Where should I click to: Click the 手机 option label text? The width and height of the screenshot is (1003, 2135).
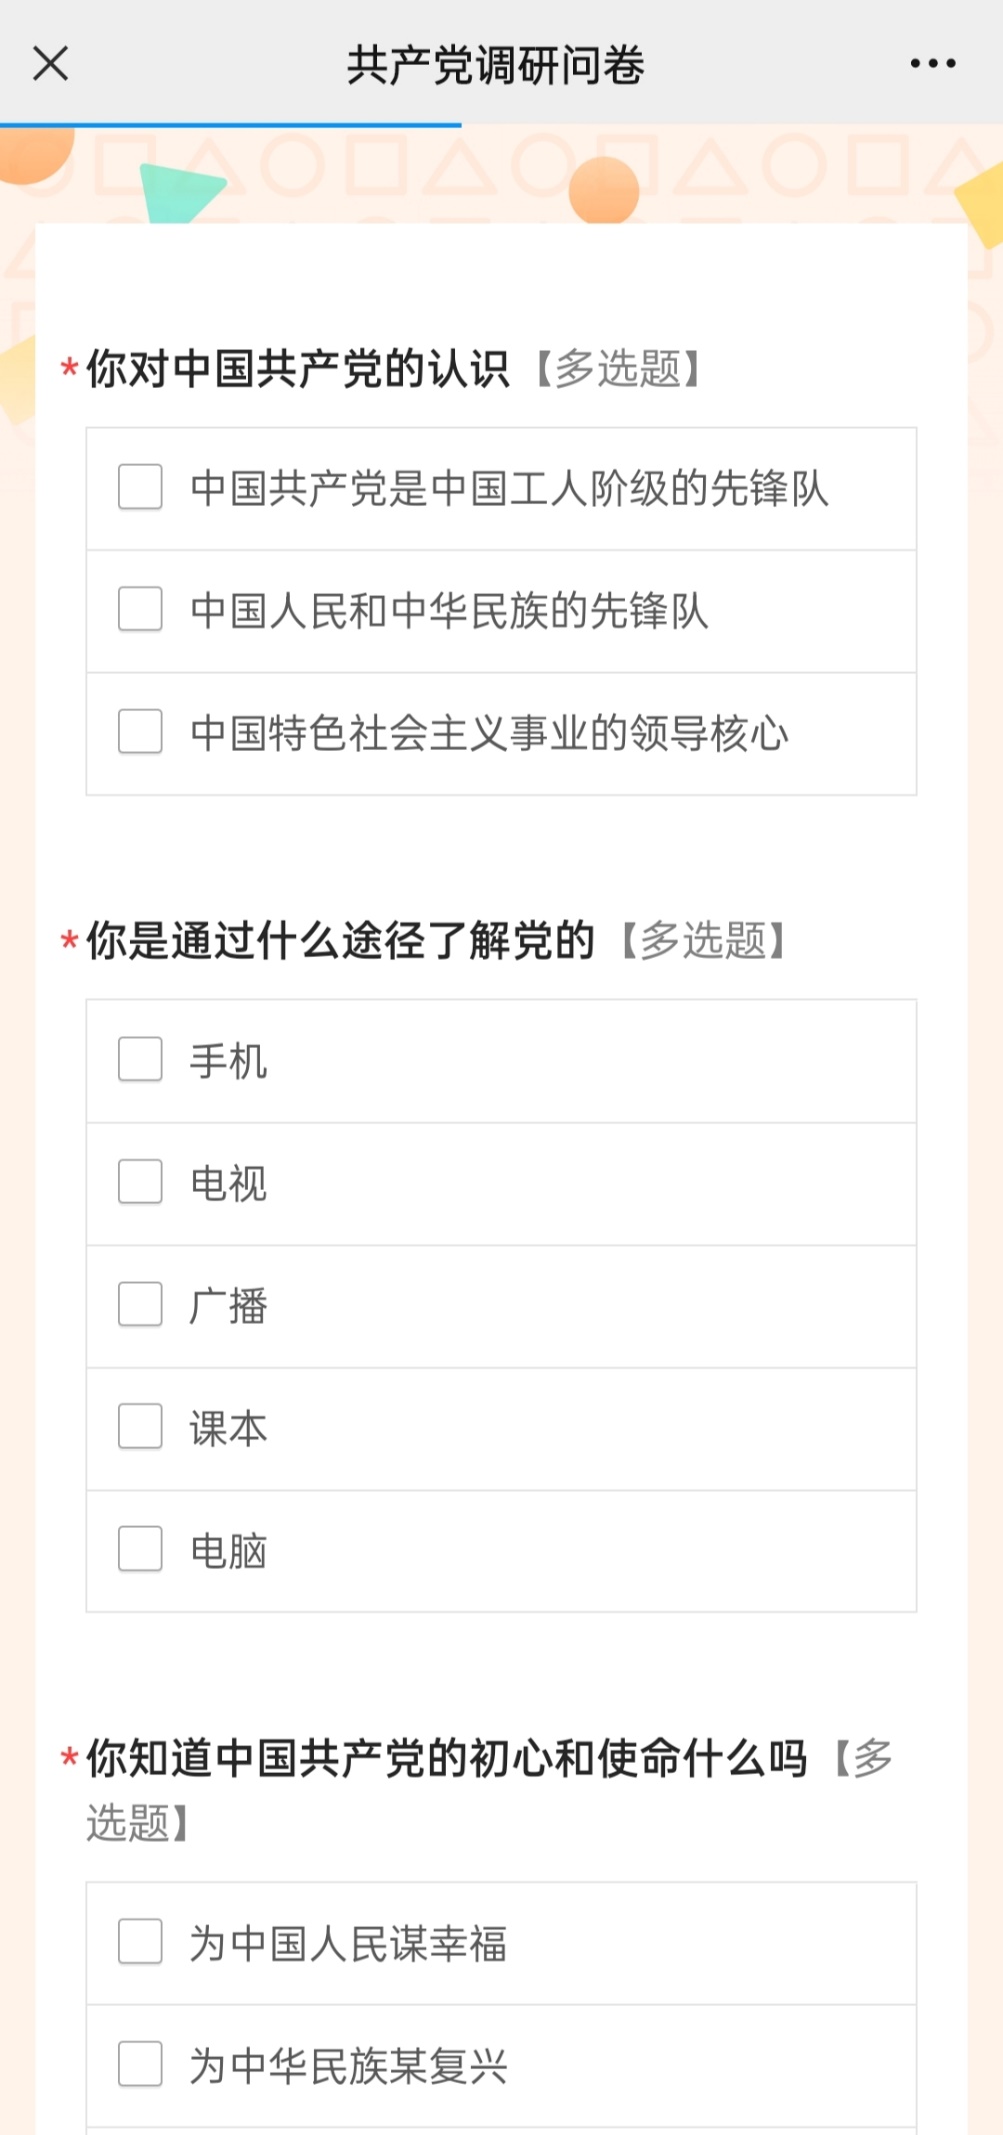[229, 1062]
